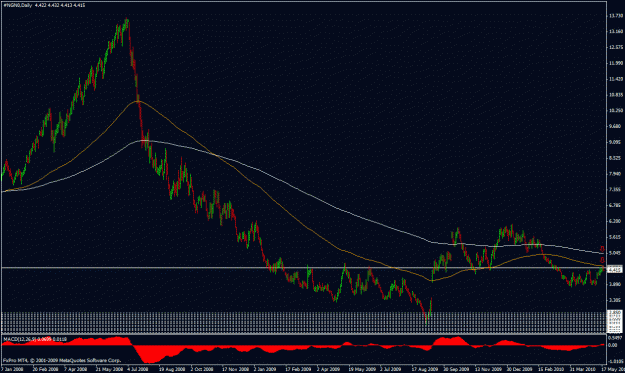Click the 6.200 price scale label
This screenshot has height=373, width=625.
click(x=616, y=221)
